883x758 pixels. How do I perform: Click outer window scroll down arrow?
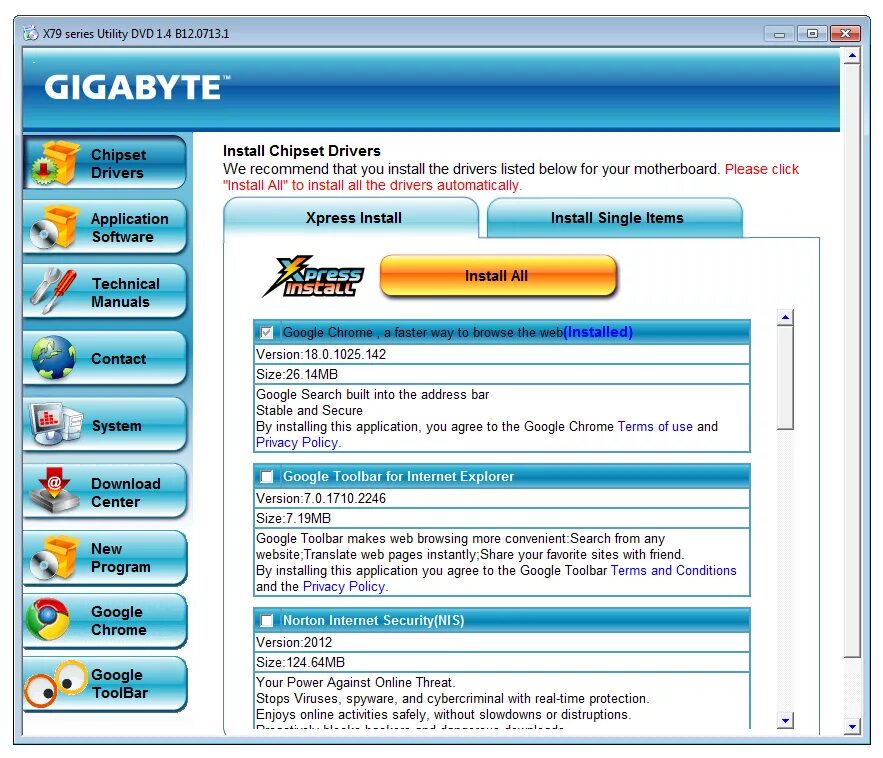click(852, 726)
